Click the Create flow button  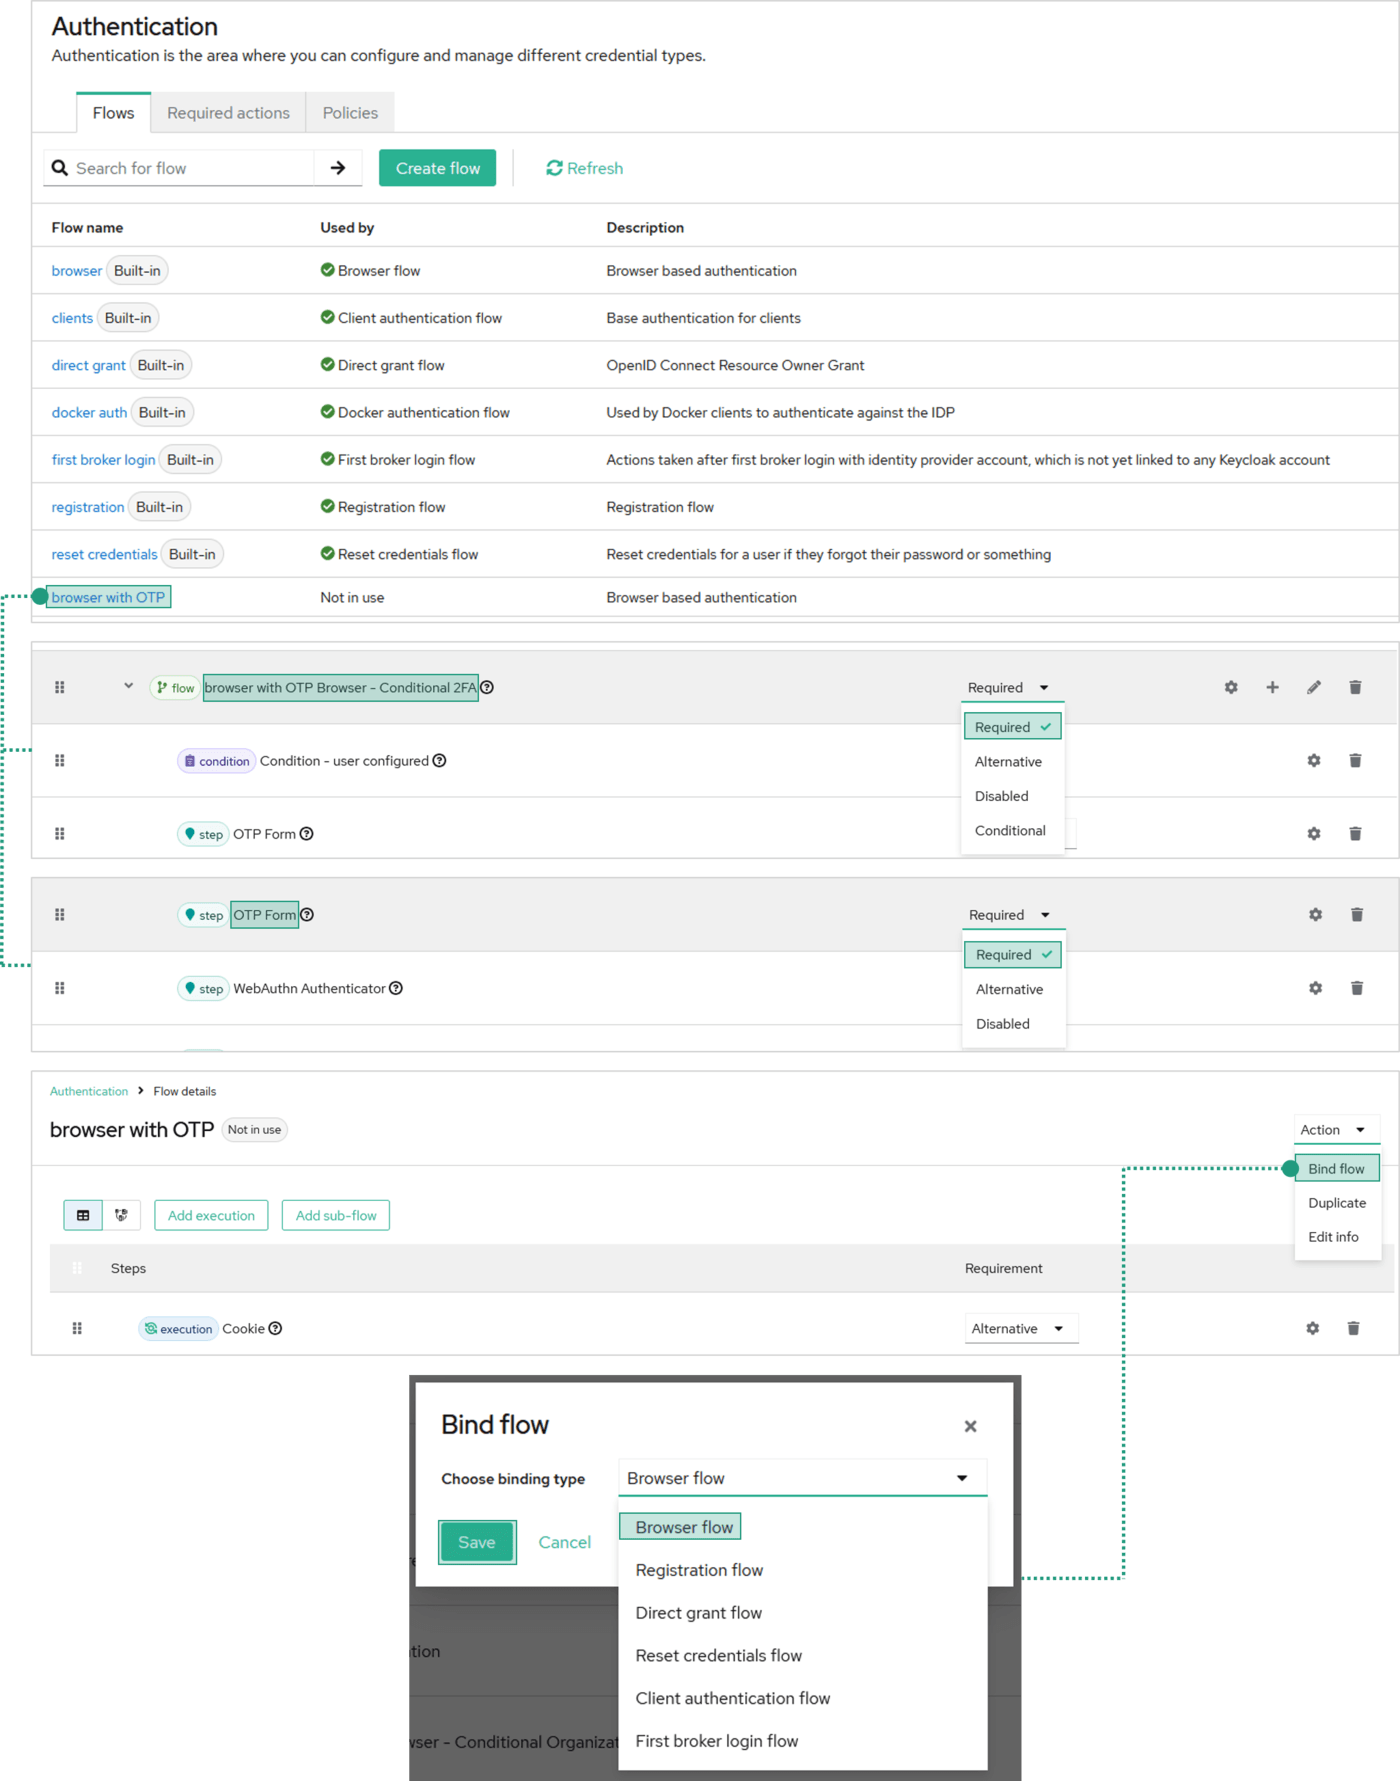[437, 168]
